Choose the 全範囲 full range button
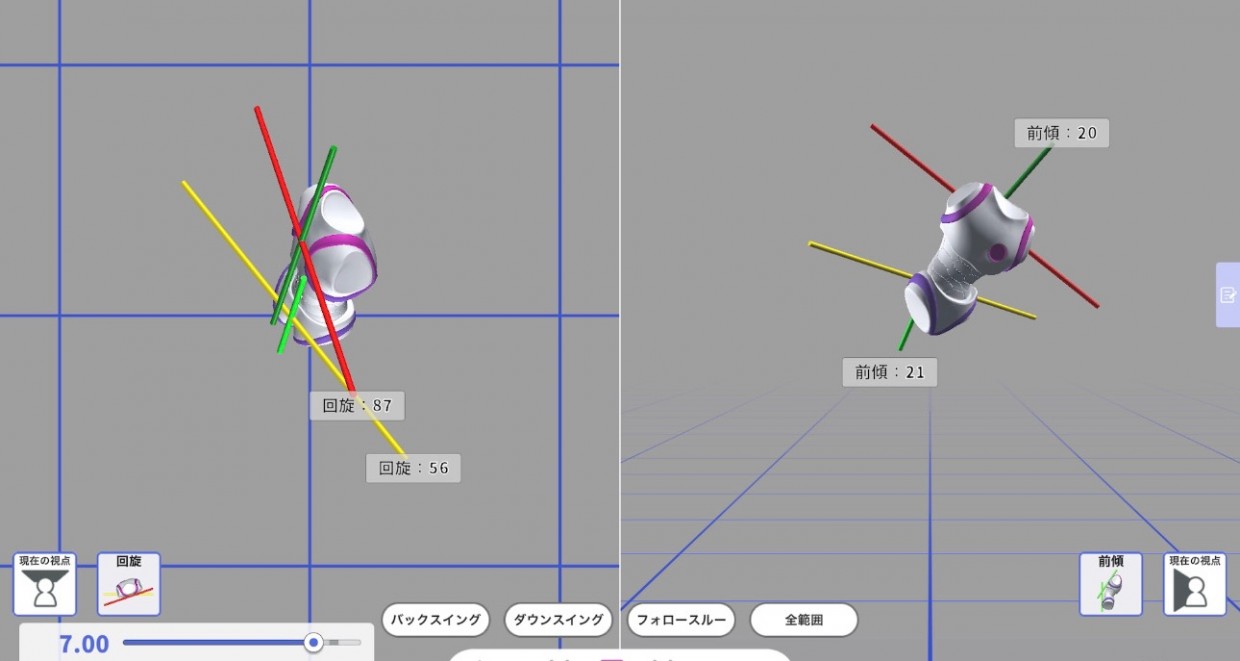The height and width of the screenshot is (661, 1240). (x=803, y=620)
